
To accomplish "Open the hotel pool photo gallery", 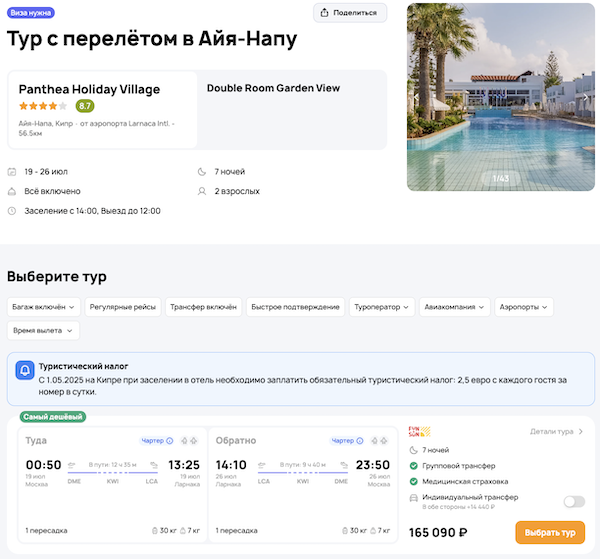I will (x=499, y=97).
